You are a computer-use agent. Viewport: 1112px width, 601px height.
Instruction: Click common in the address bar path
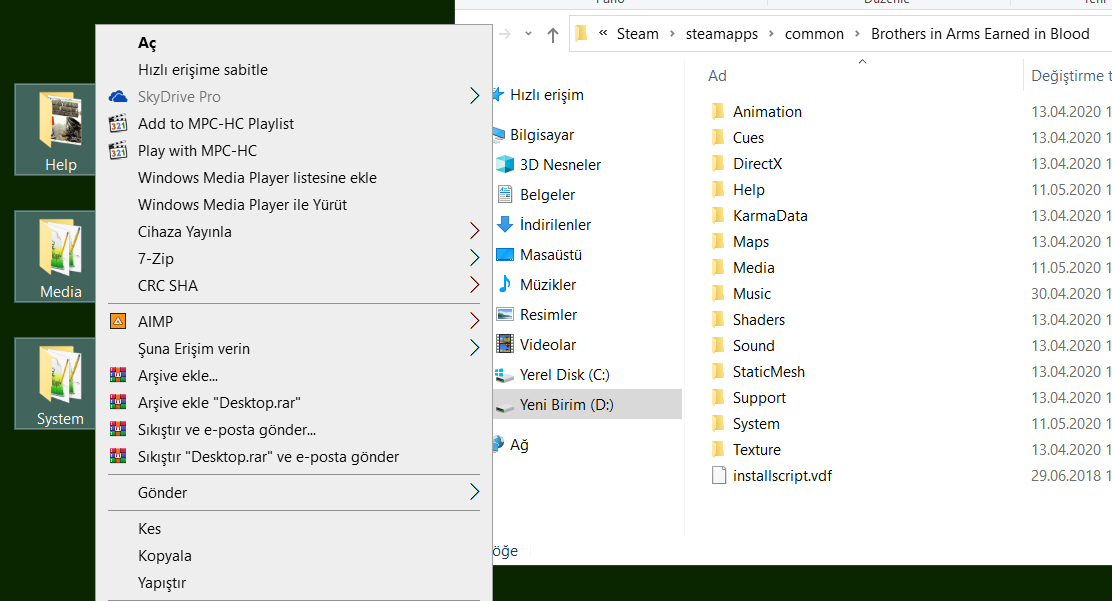[814, 34]
